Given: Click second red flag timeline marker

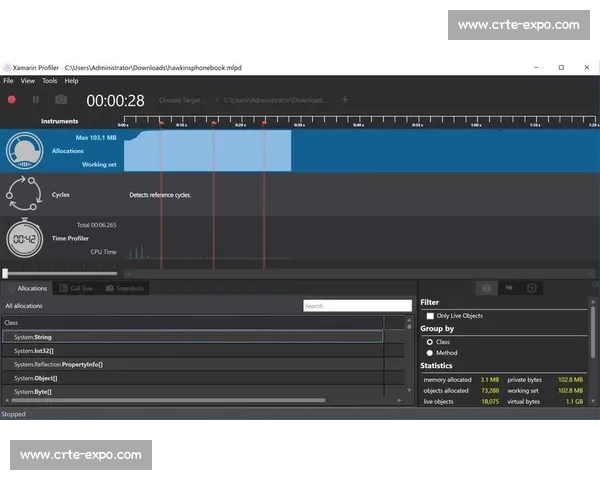Looking at the screenshot, I should (214, 123).
